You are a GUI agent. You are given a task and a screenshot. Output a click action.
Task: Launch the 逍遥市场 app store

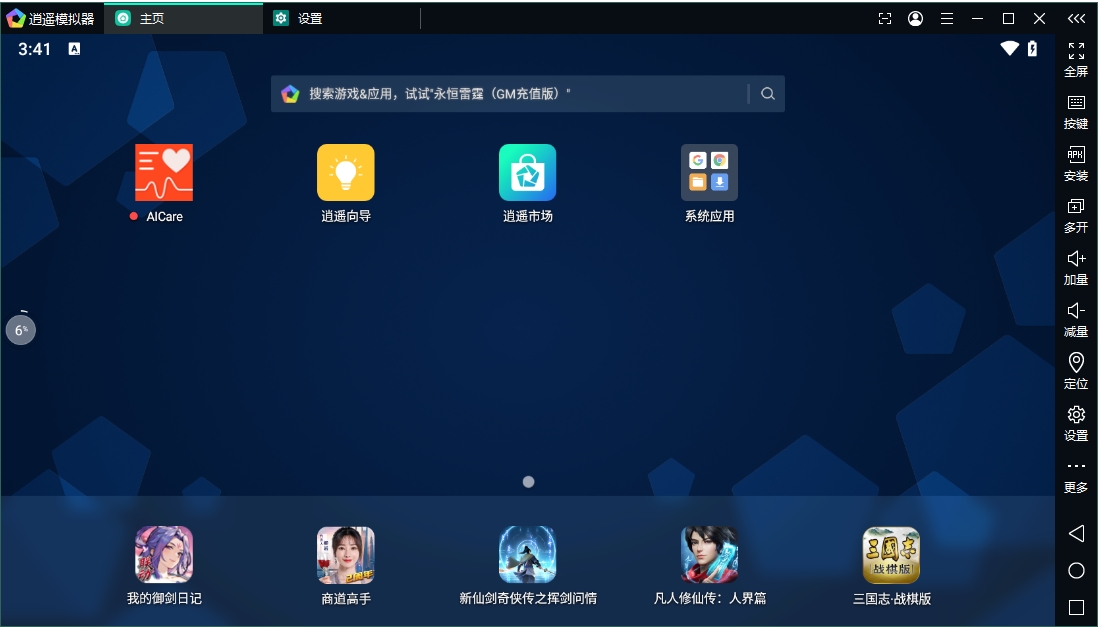(528, 172)
